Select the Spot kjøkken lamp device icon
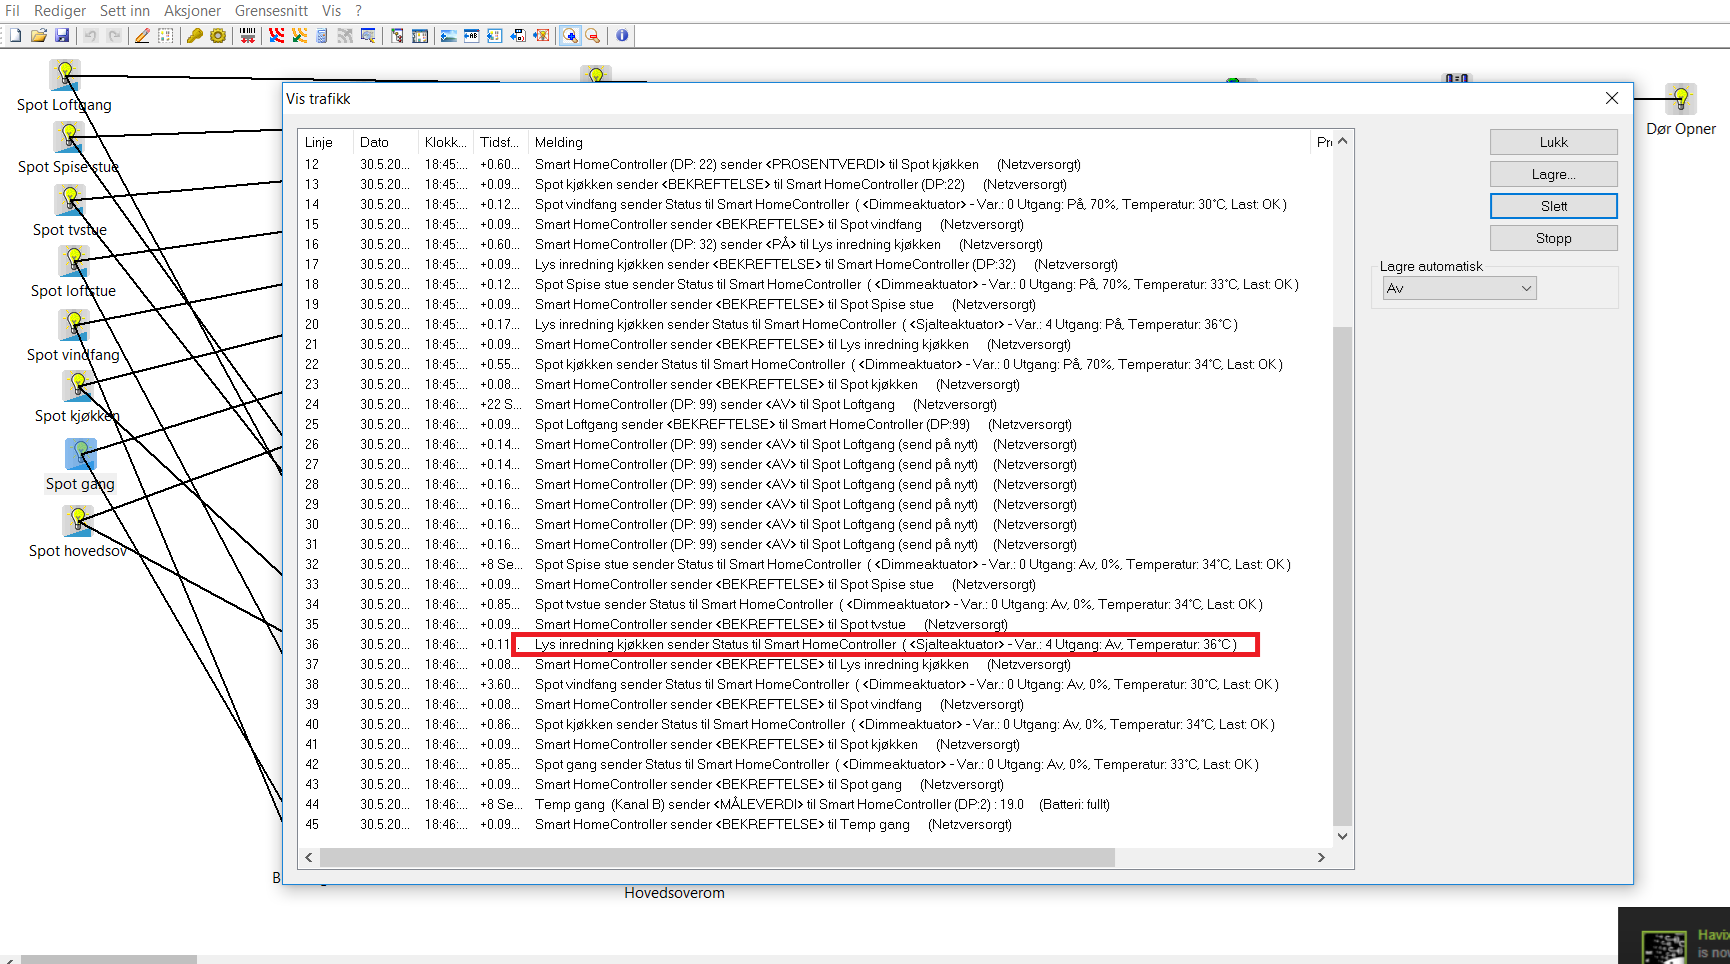This screenshot has width=1730, height=964. pyautogui.click(x=78, y=386)
